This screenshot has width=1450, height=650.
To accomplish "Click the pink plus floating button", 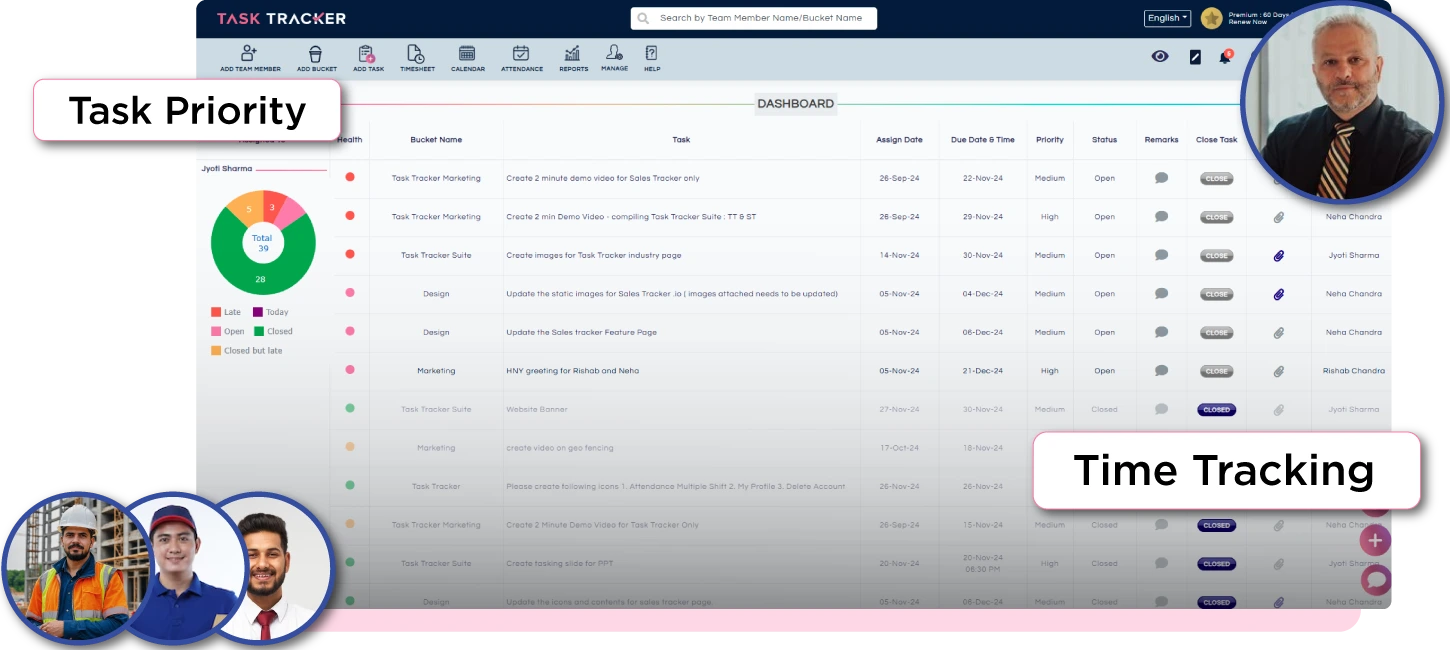I will [x=1375, y=541].
